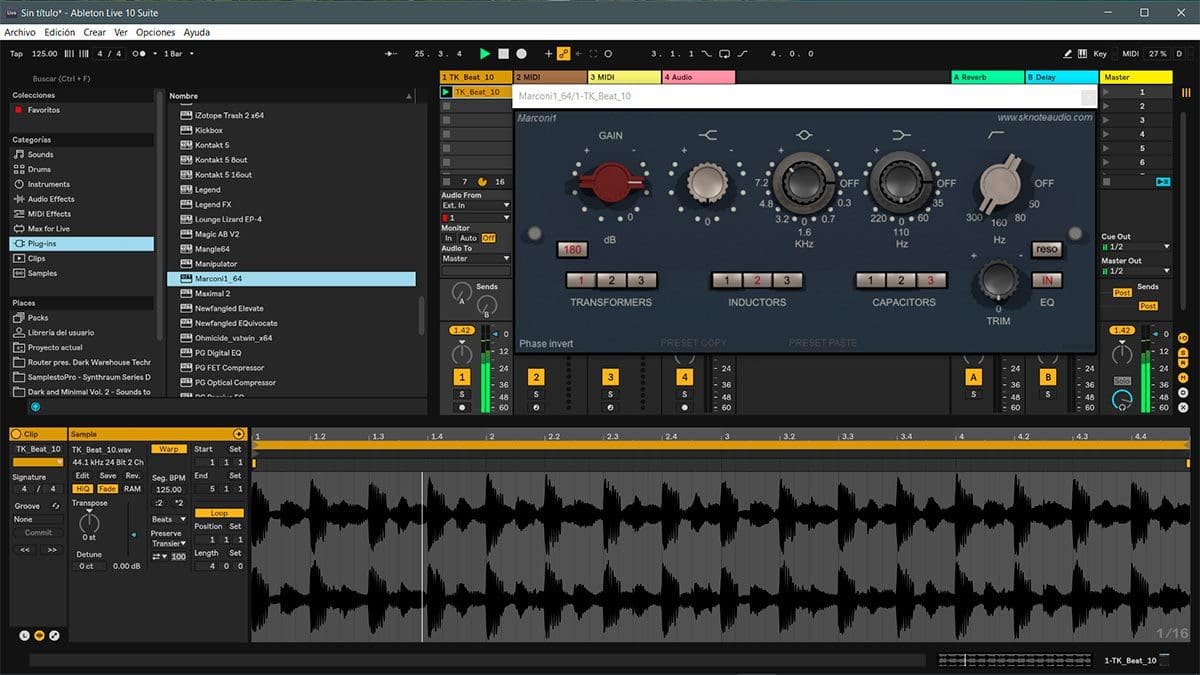
Task: Enable the Key map mode switch
Action: [1100, 53]
